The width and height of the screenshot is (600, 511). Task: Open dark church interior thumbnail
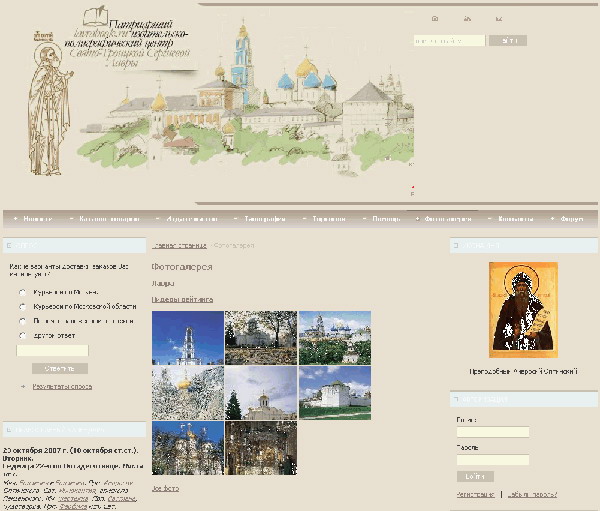(x=261, y=448)
